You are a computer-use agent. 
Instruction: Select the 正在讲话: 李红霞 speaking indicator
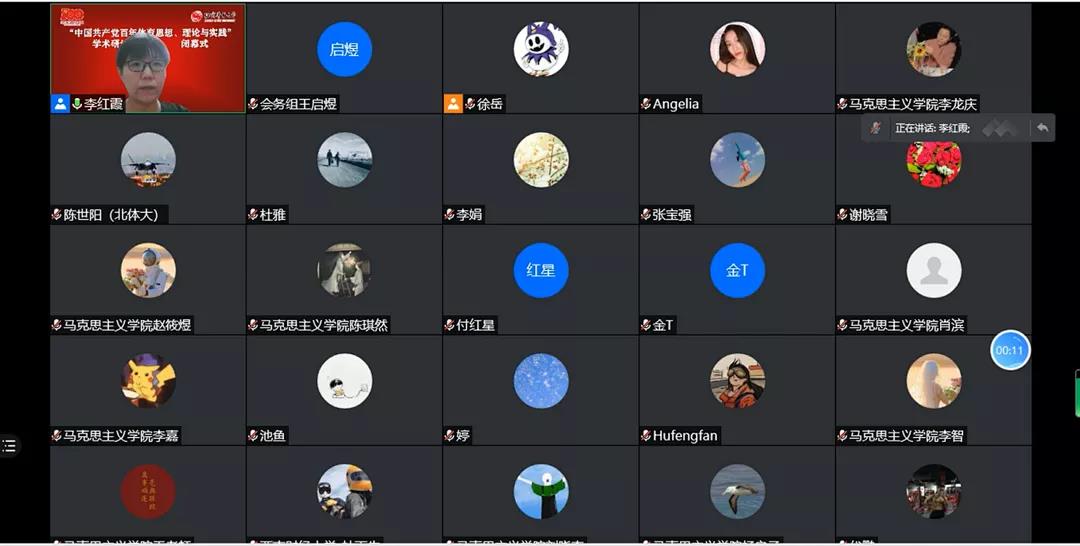pyautogui.click(x=932, y=128)
